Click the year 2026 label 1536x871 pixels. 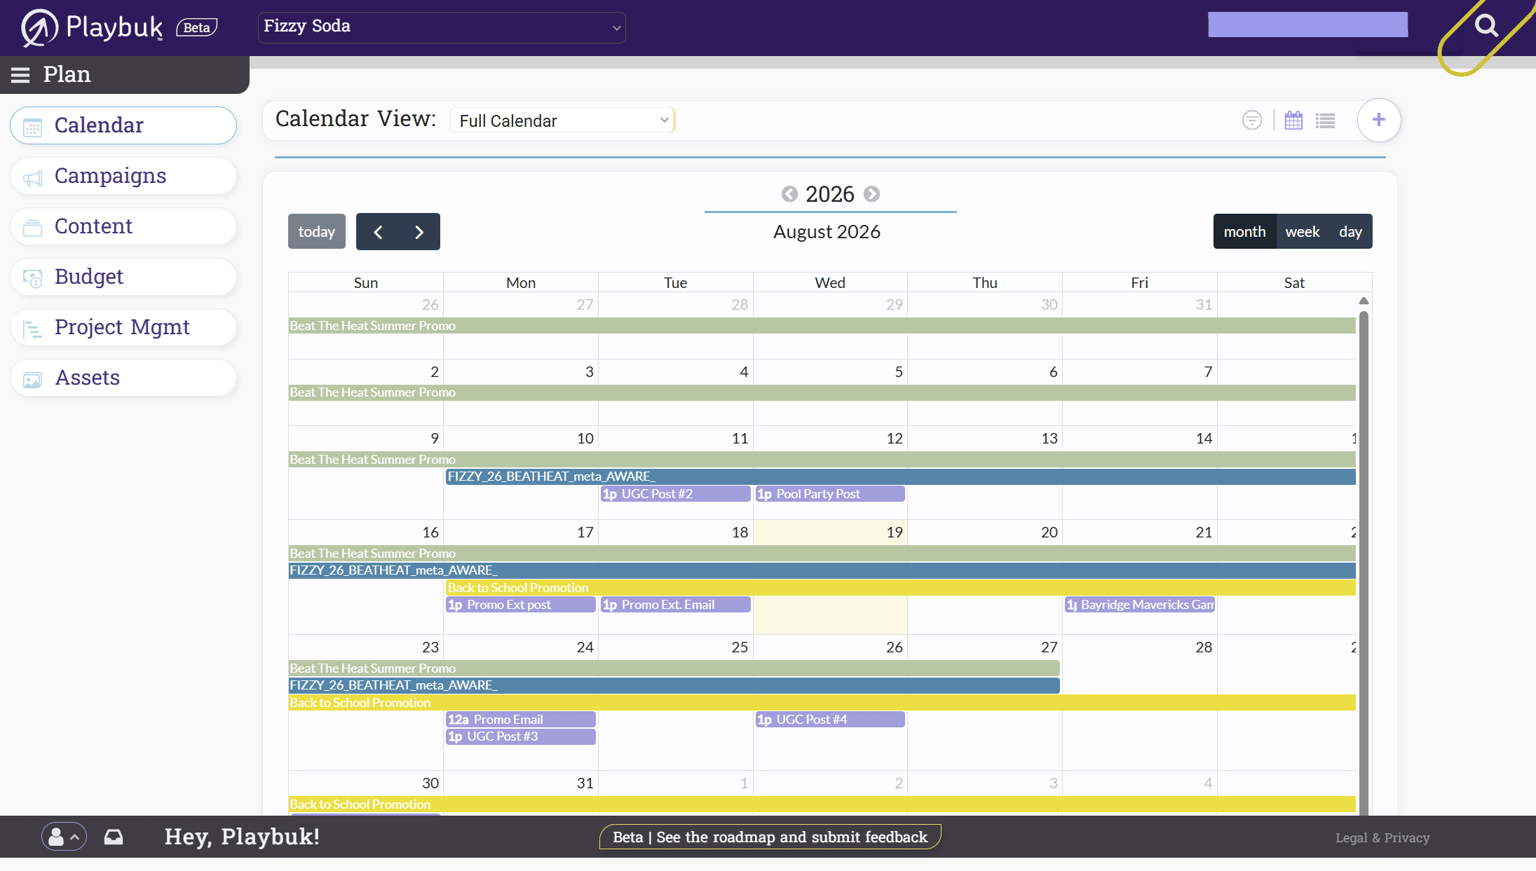click(x=830, y=194)
